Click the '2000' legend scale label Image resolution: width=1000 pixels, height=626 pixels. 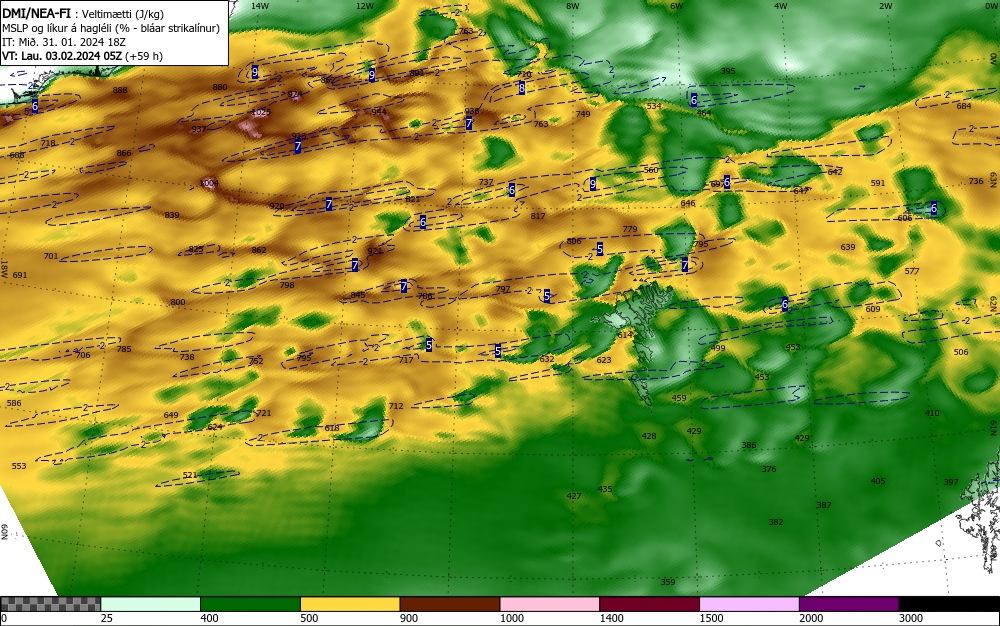pos(810,618)
